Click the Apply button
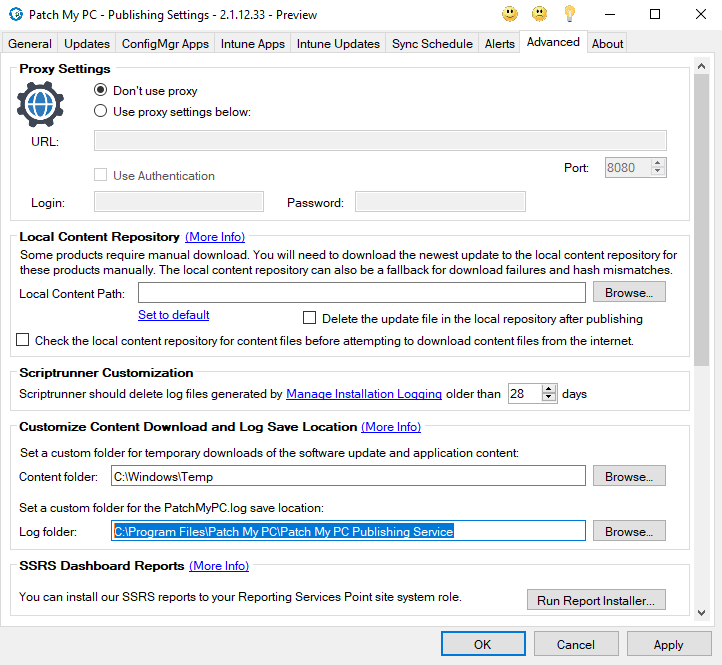Viewport: 722px width, 665px height. [x=669, y=644]
